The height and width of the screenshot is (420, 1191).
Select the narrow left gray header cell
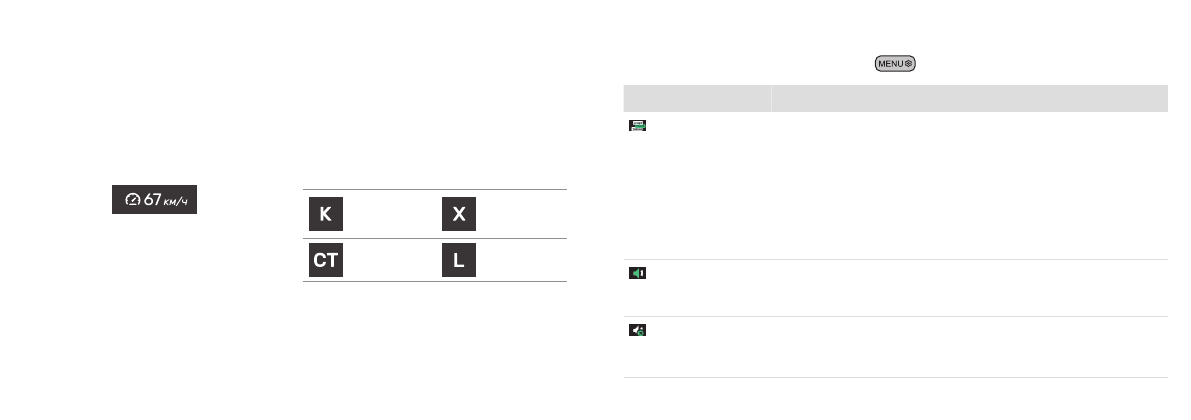697,99
